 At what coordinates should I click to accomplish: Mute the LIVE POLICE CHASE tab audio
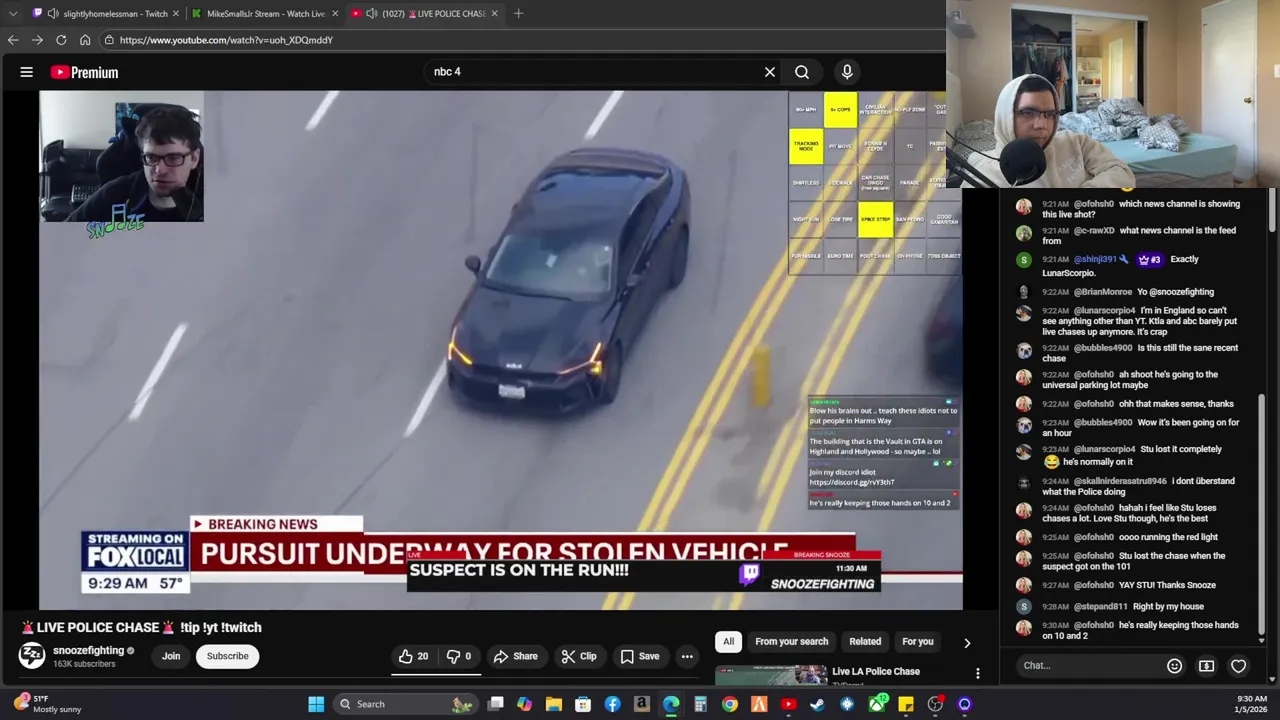371,13
